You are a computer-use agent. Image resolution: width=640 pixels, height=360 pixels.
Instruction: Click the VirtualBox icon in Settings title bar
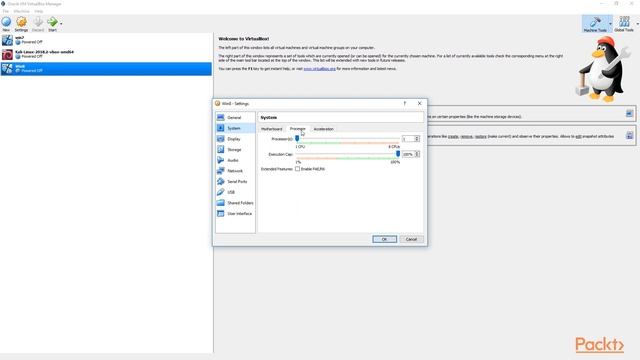pyautogui.click(x=218, y=104)
